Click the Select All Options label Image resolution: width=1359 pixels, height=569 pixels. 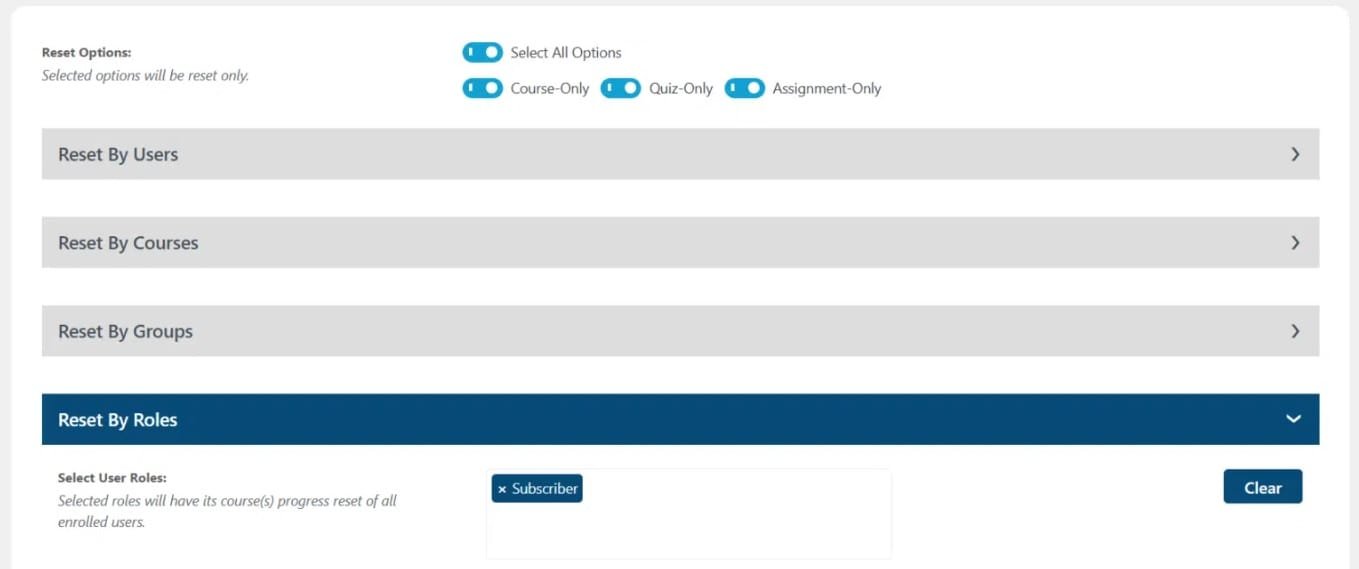coord(566,52)
